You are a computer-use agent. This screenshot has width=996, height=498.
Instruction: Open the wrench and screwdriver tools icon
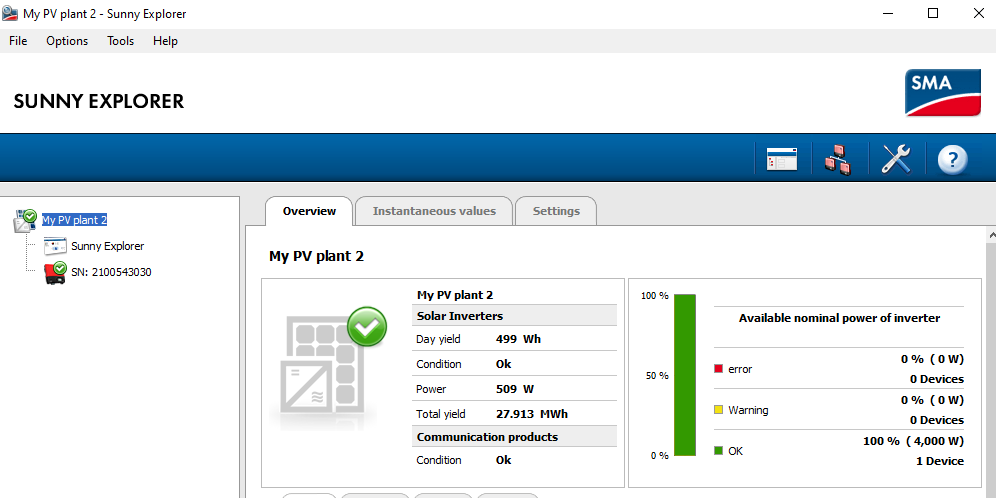point(896,159)
